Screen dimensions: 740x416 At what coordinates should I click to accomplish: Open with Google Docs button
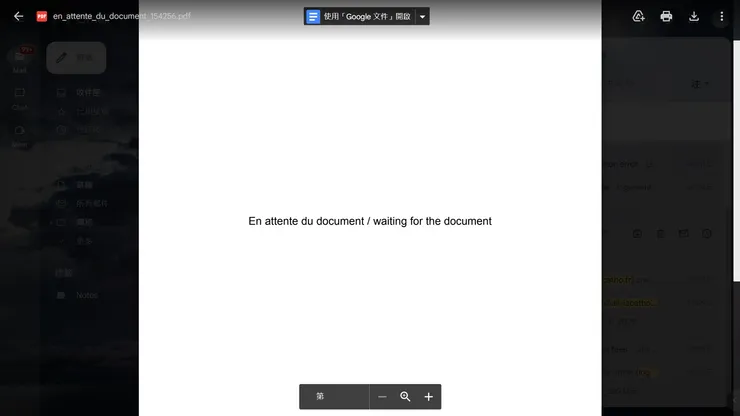[x=360, y=17]
